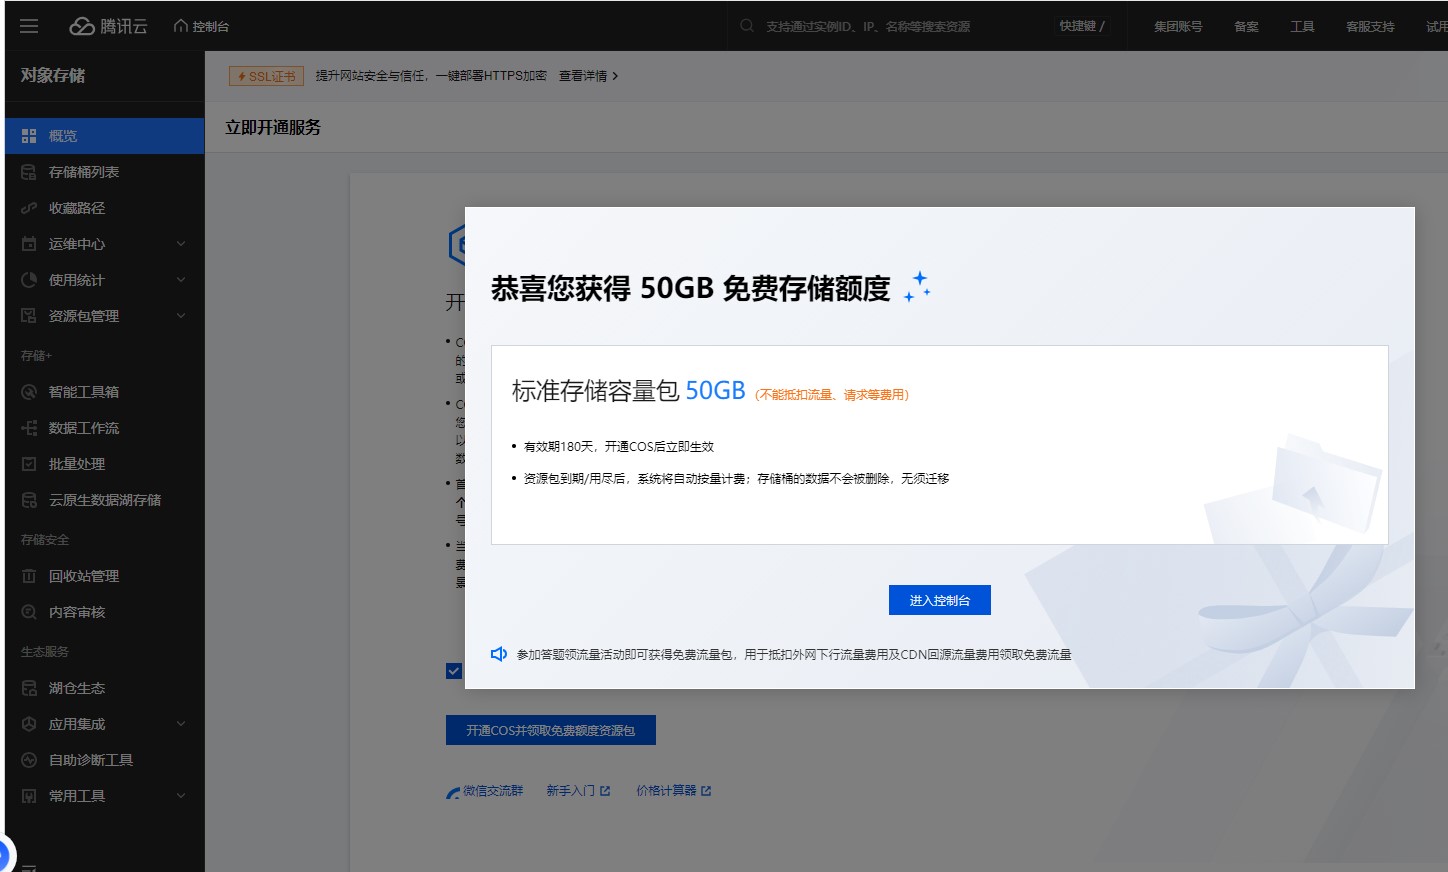Click the 标准存储容量包 50GB heading
1448x872 pixels.
[629, 391]
